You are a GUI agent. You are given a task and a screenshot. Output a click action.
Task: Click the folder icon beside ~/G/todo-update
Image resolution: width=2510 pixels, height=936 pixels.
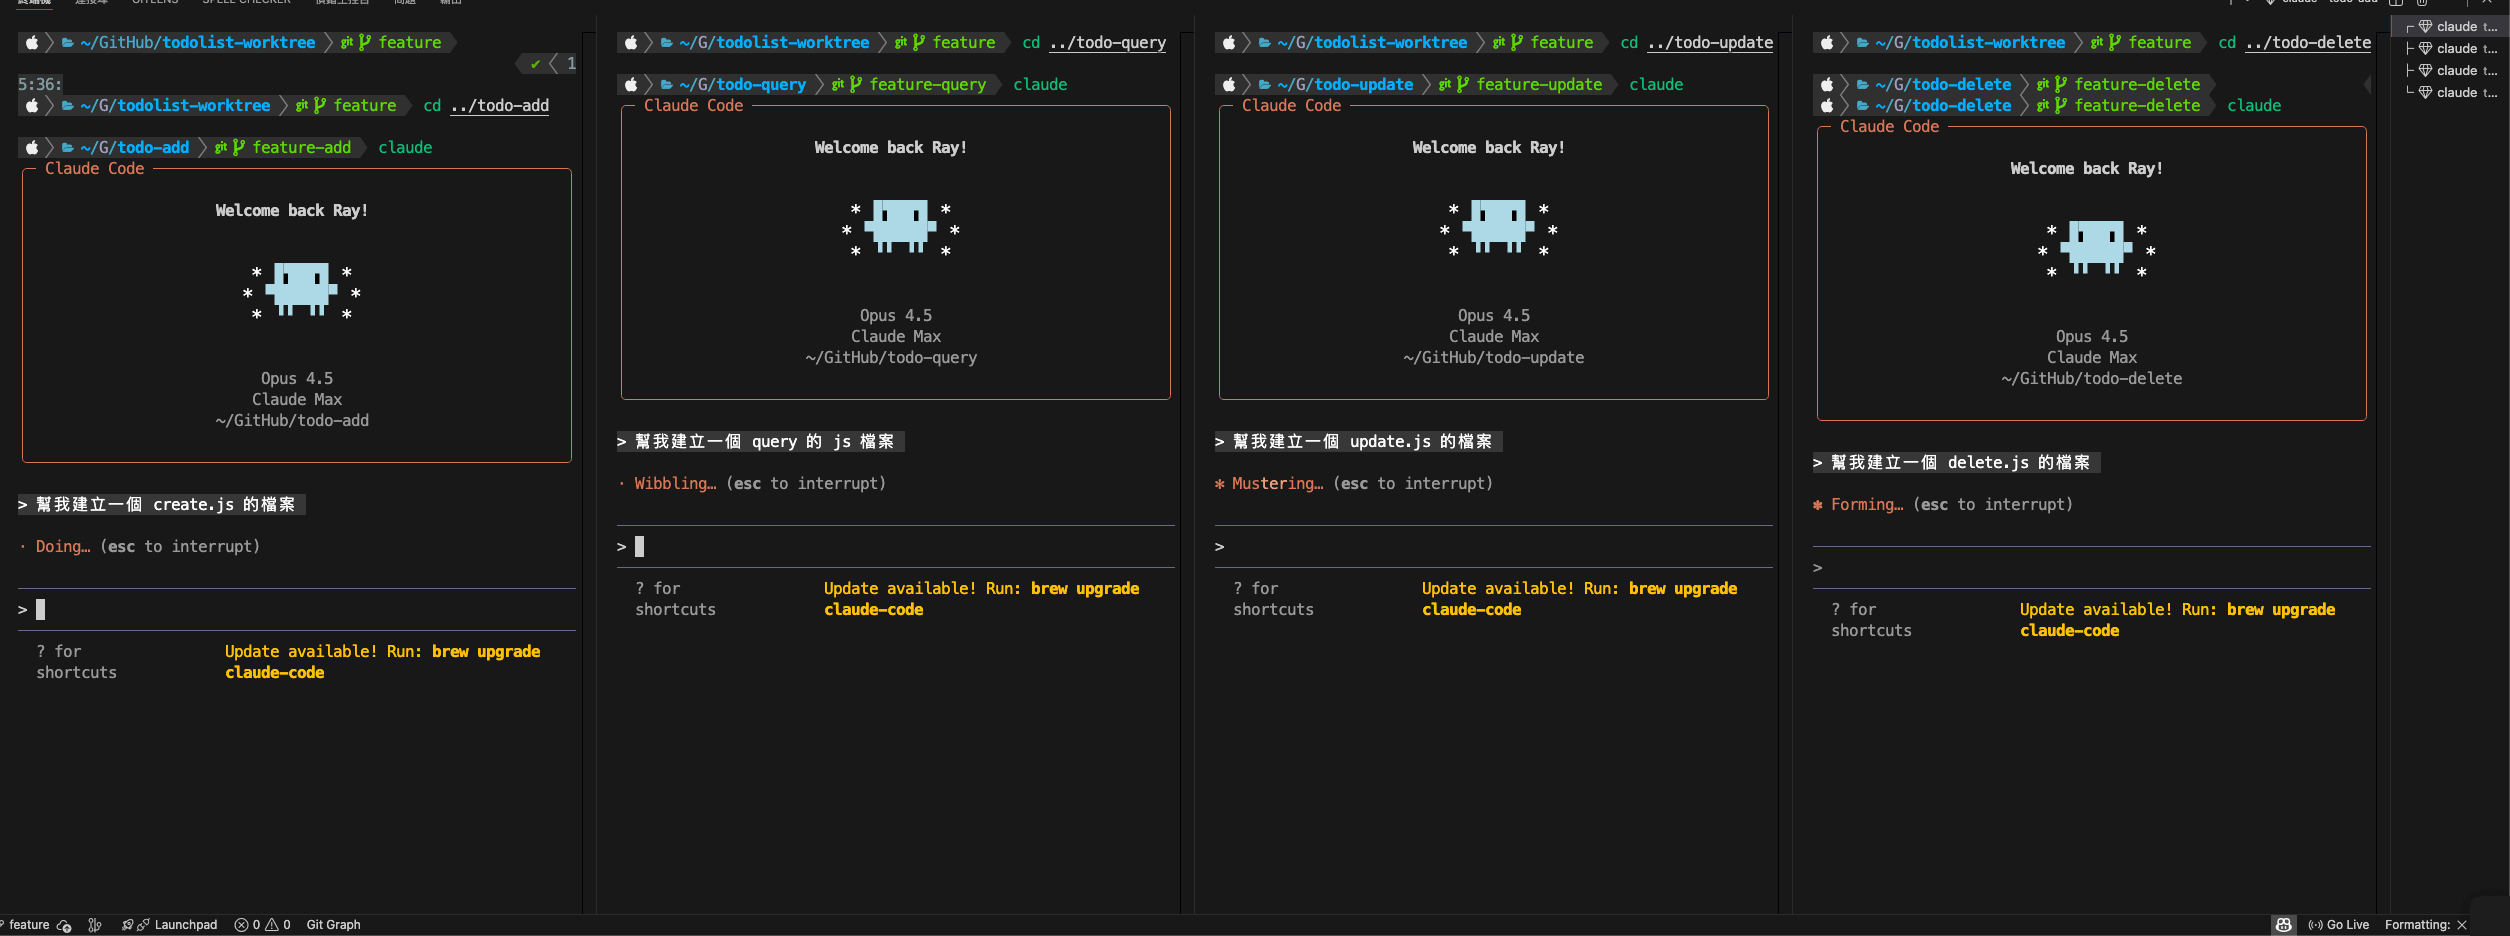click(1264, 85)
